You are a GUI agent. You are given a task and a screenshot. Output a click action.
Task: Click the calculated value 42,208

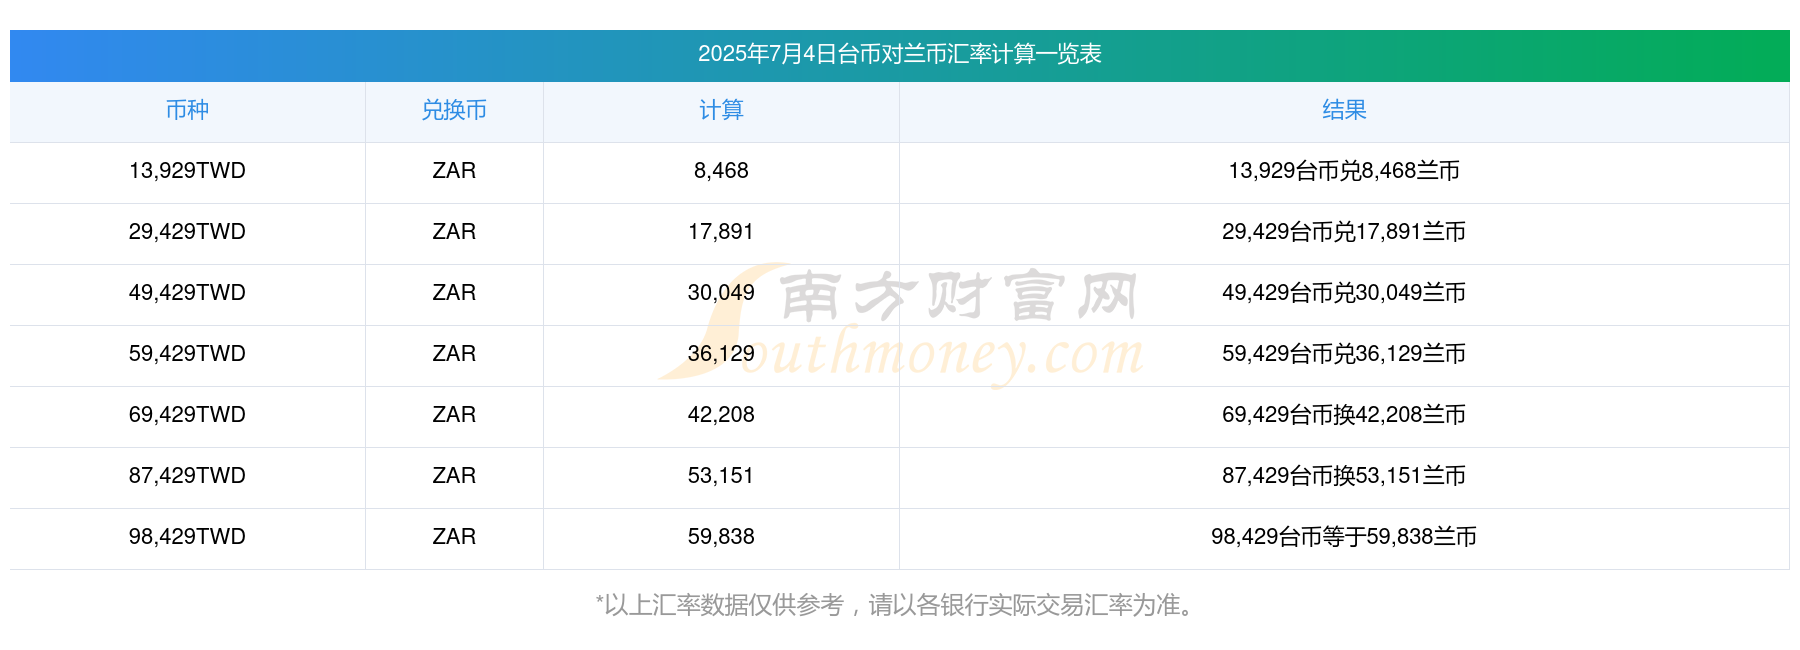(721, 415)
